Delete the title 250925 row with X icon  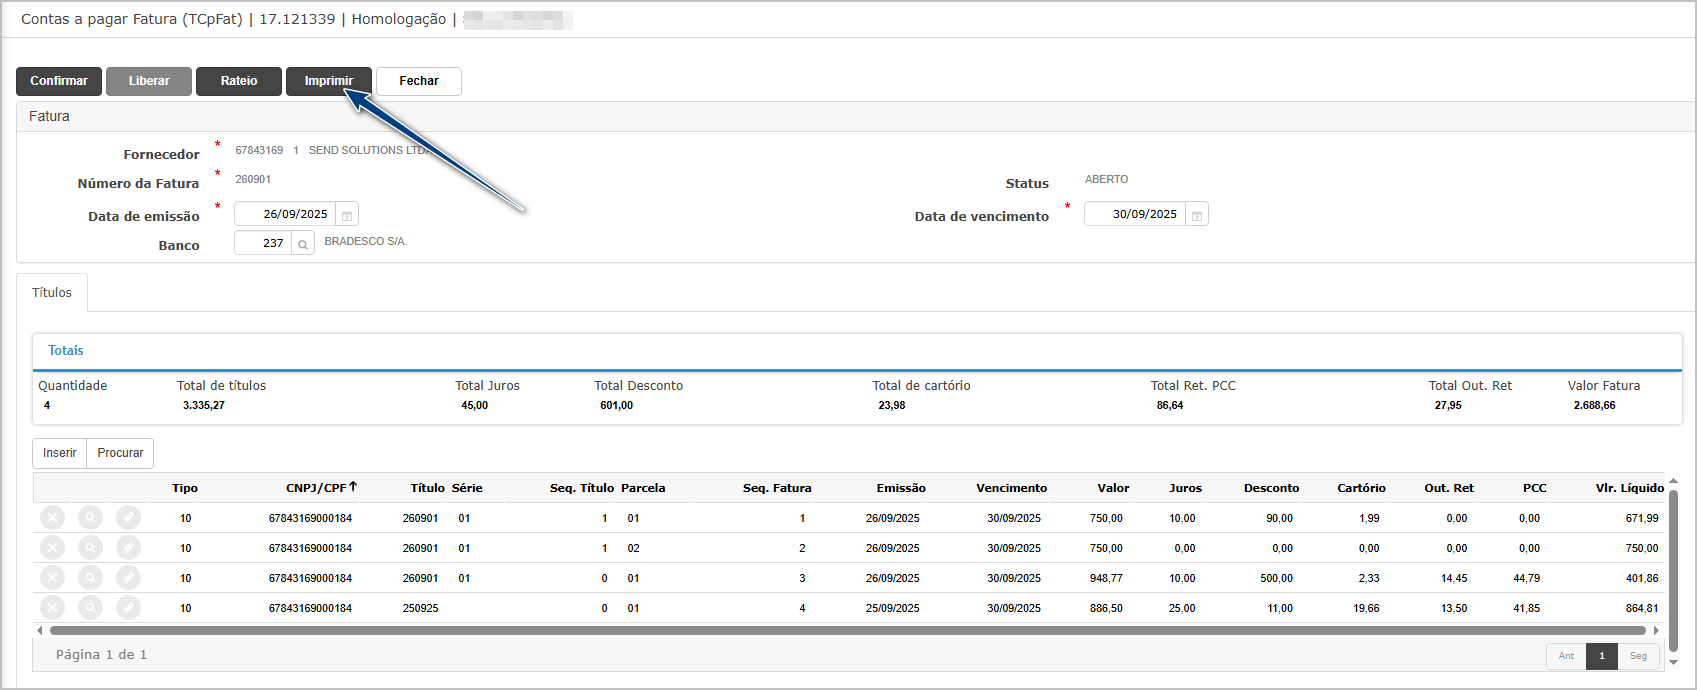(x=53, y=608)
